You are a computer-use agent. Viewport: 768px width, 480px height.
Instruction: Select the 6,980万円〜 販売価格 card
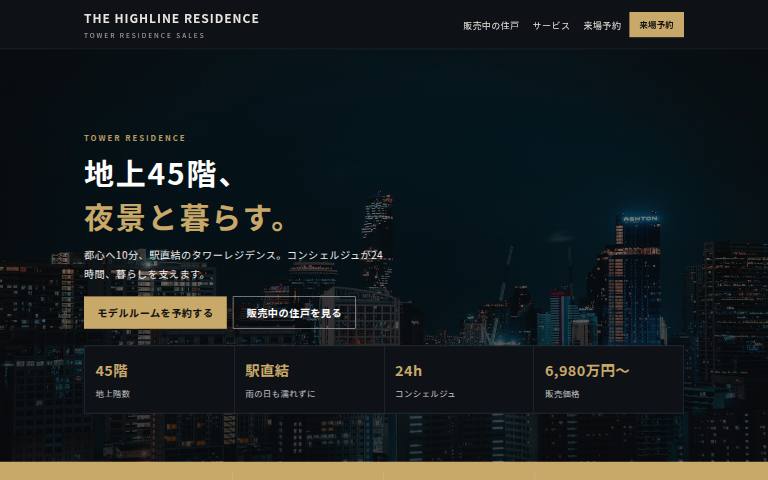tap(608, 380)
